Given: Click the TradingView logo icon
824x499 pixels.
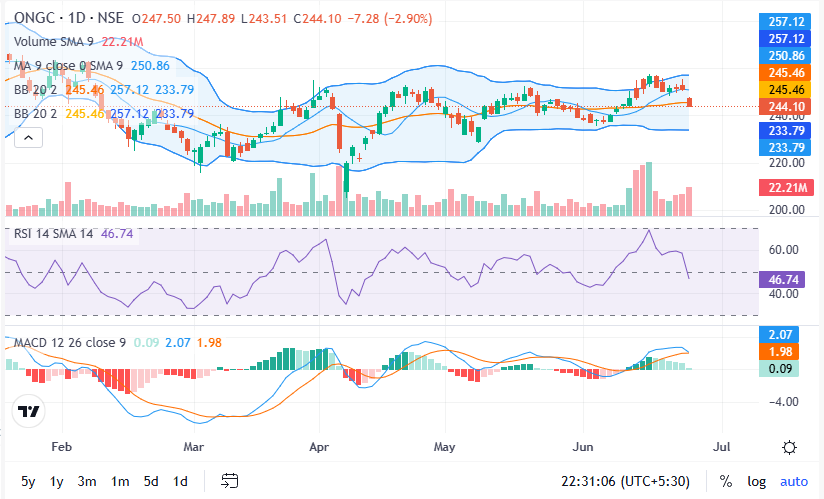Looking at the screenshot, I should [28, 411].
